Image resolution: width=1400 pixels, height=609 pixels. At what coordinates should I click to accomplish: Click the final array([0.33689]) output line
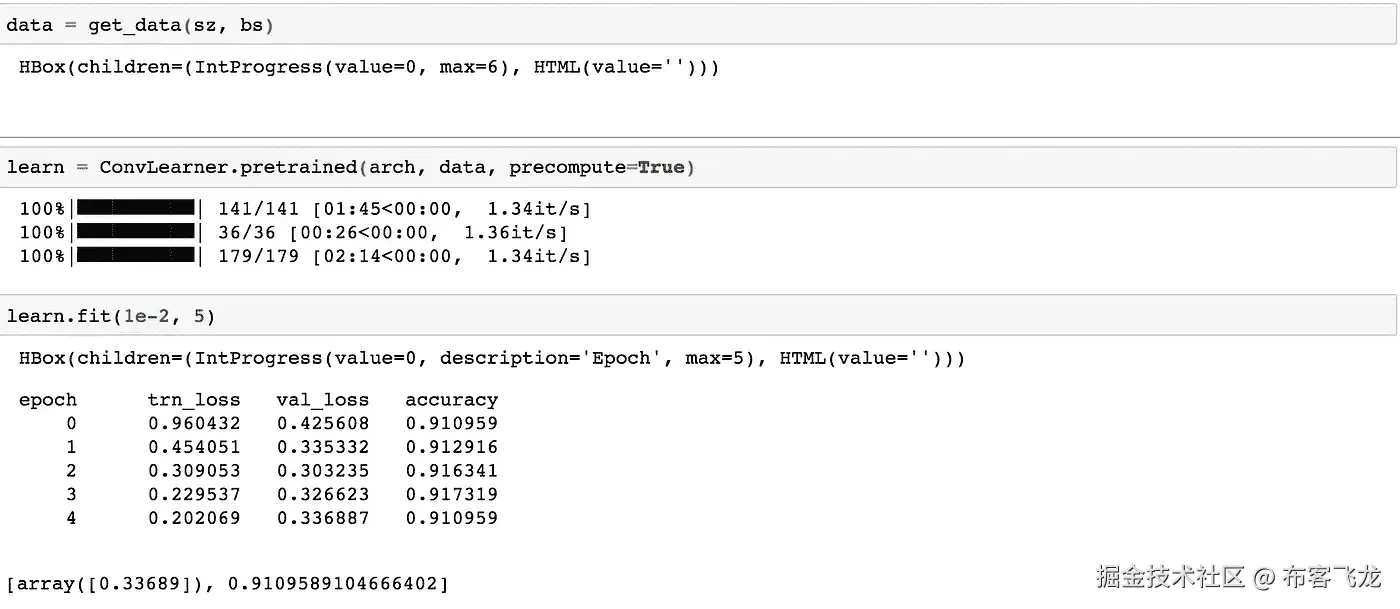click(x=227, y=583)
